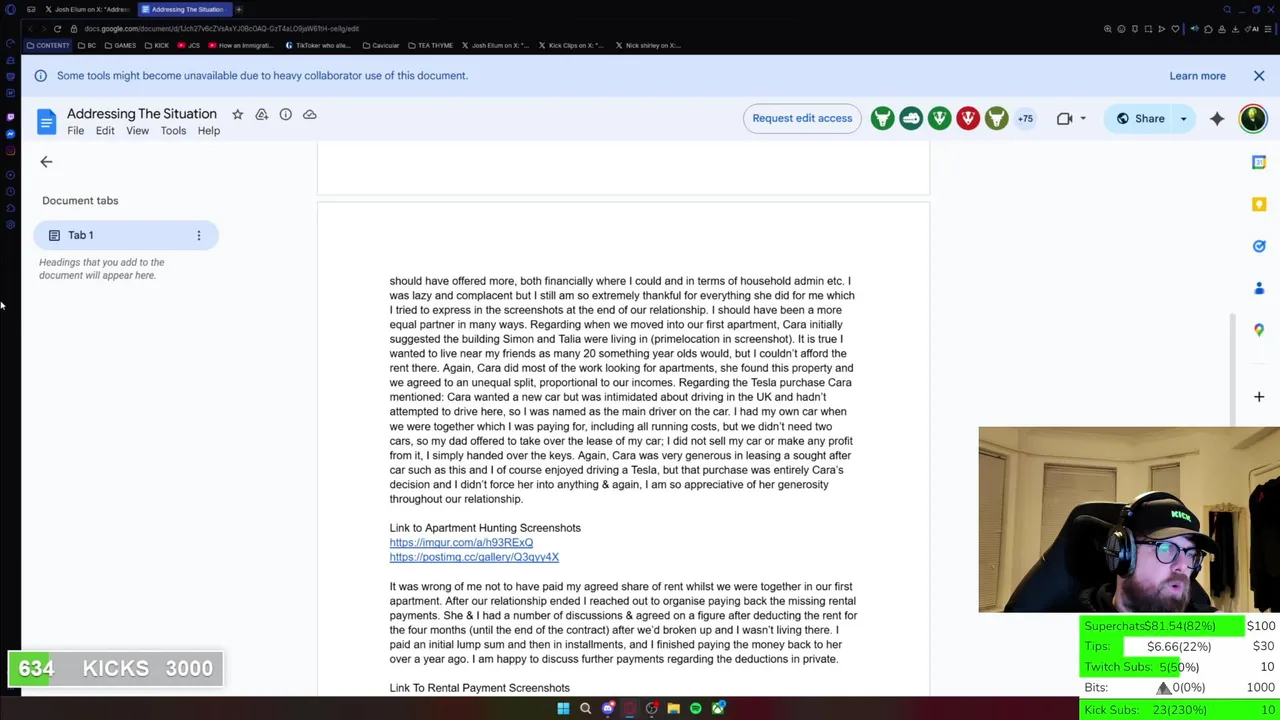Open the imgur.com apartment hunting link
The height and width of the screenshot is (720, 1280).
point(461,543)
